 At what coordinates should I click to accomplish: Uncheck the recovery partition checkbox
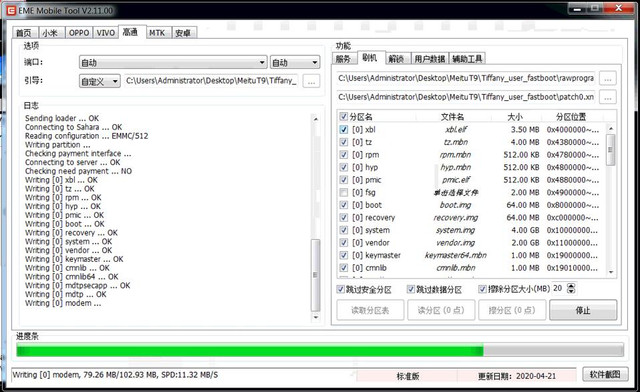[x=344, y=218]
